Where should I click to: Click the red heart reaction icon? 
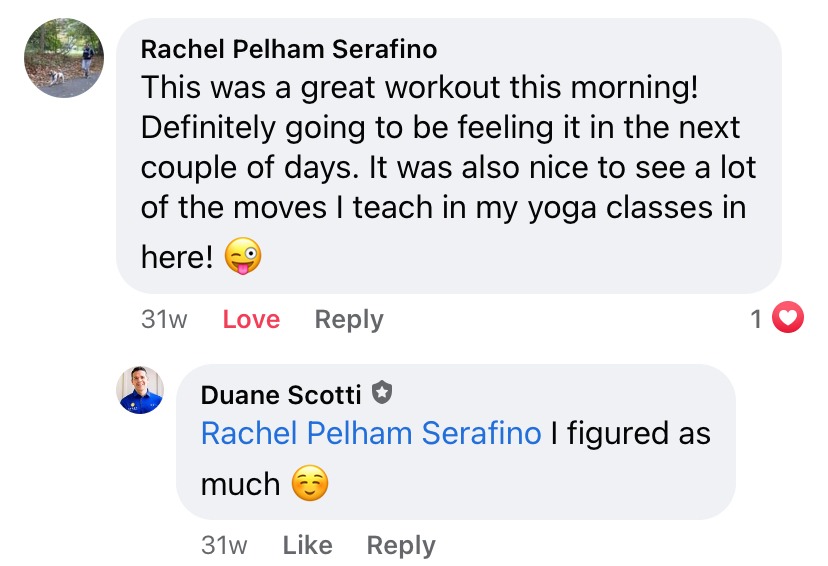(x=788, y=319)
